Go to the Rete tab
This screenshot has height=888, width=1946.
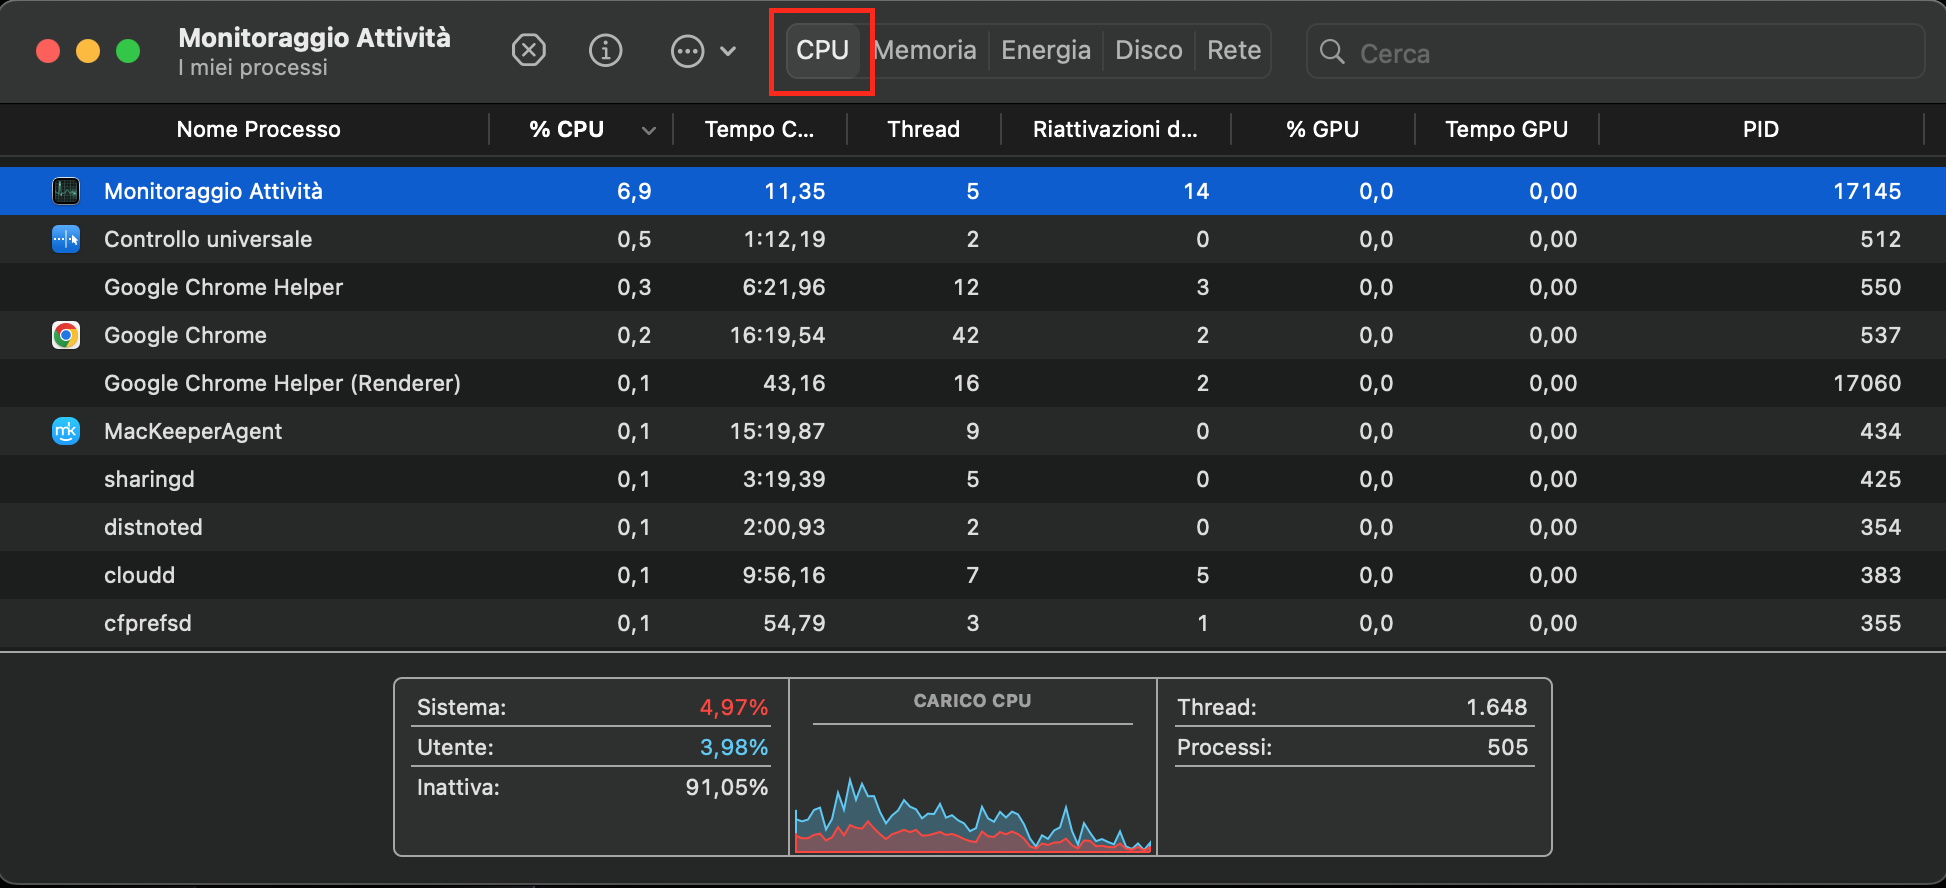(x=1234, y=50)
